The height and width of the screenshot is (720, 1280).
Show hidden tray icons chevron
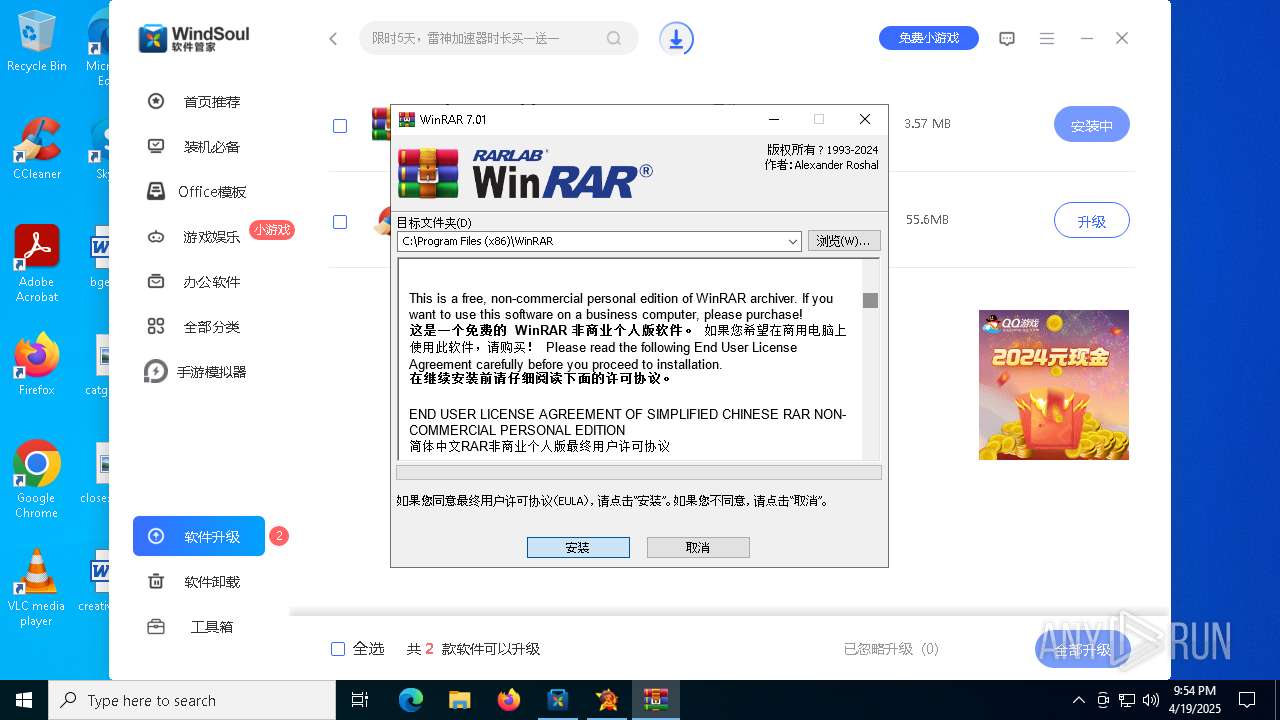pos(1078,700)
